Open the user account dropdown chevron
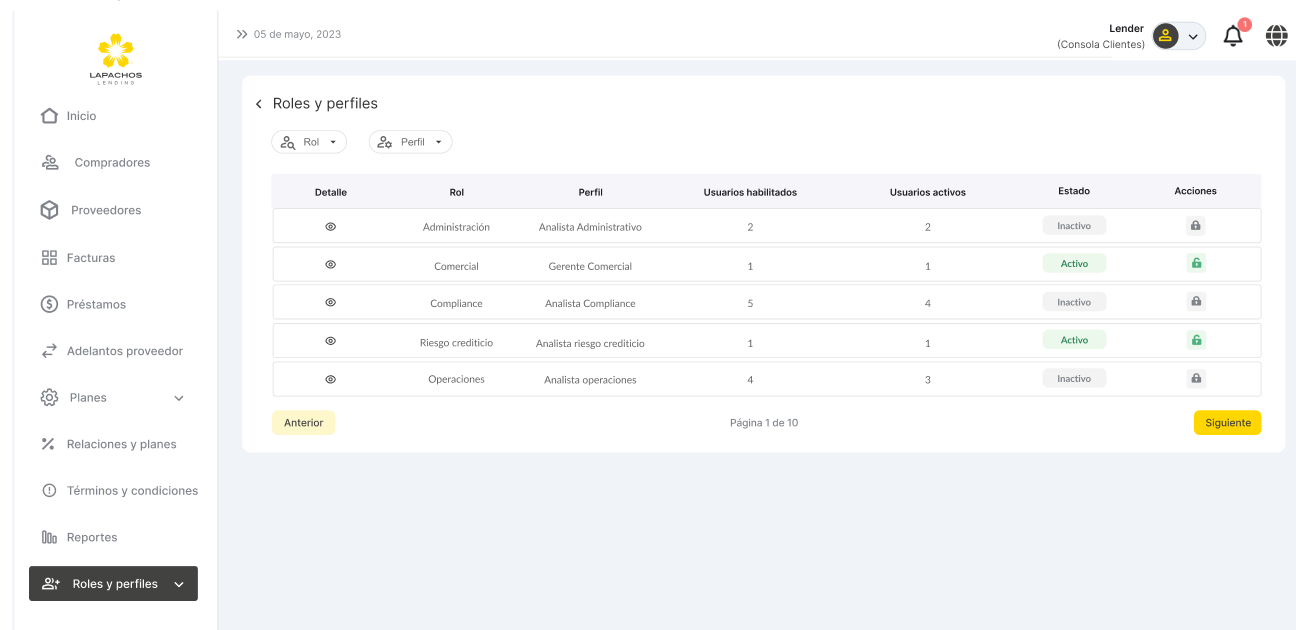Viewport: 1296px width, 630px height. (x=1193, y=37)
